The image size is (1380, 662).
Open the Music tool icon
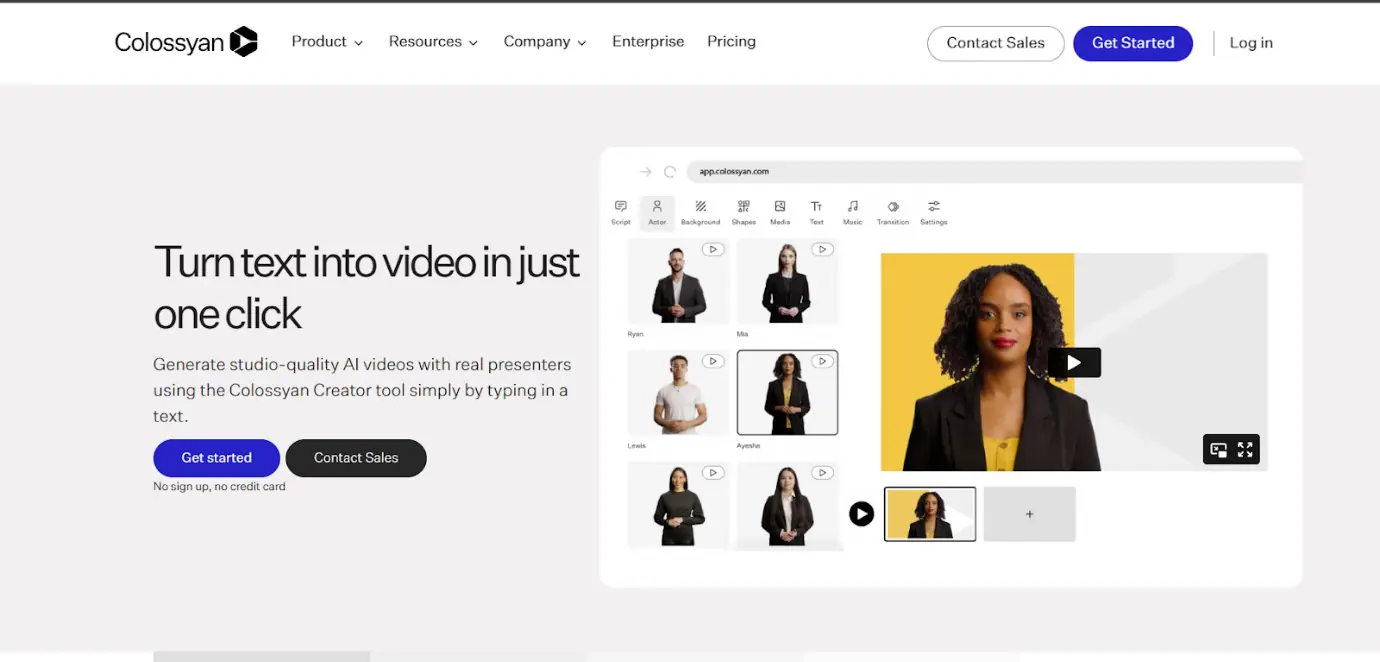[852, 206]
